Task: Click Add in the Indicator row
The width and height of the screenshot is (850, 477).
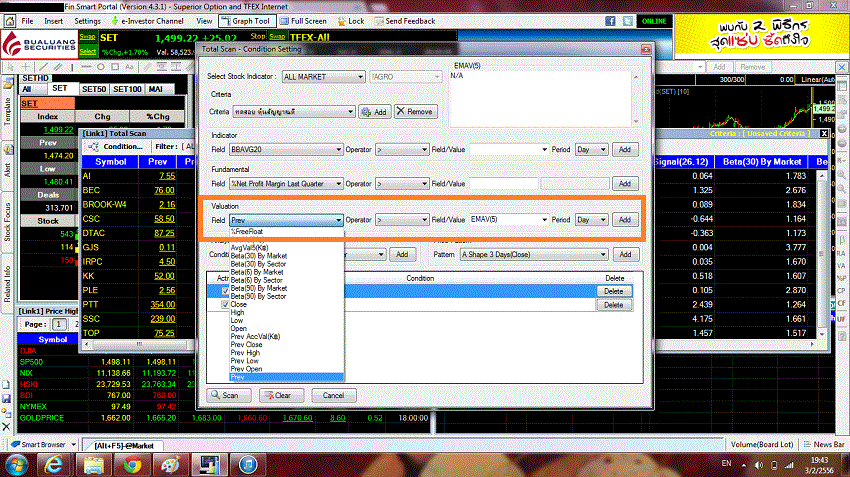Action: (624, 149)
